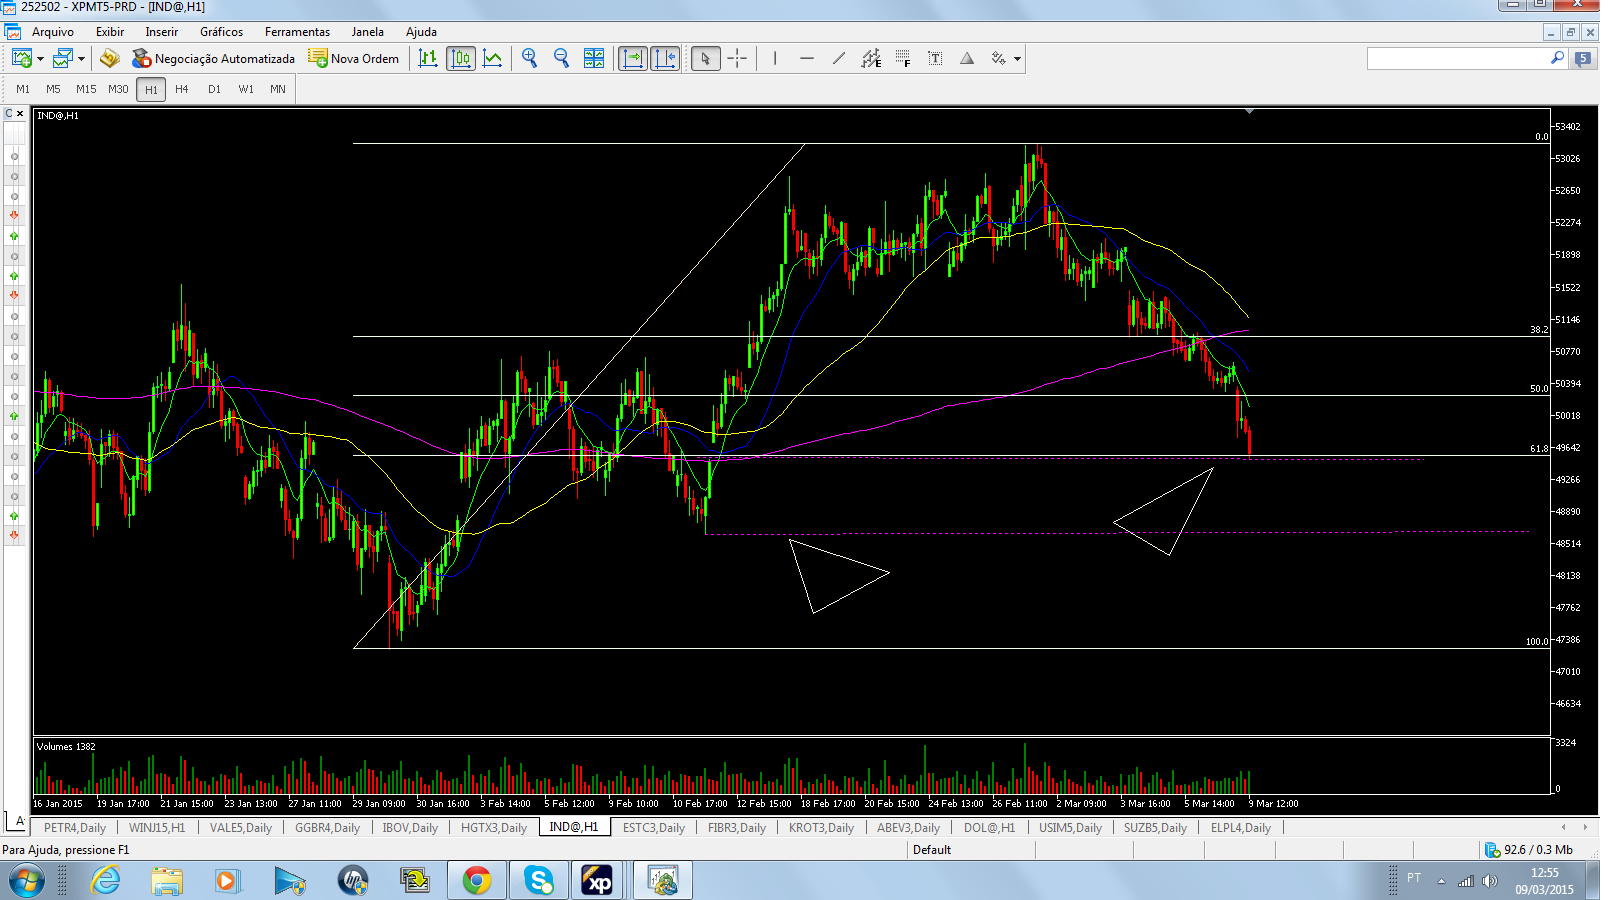Open Google Chrome from taskbar
The width and height of the screenshot is (1608, 900).
coord(477,881)
